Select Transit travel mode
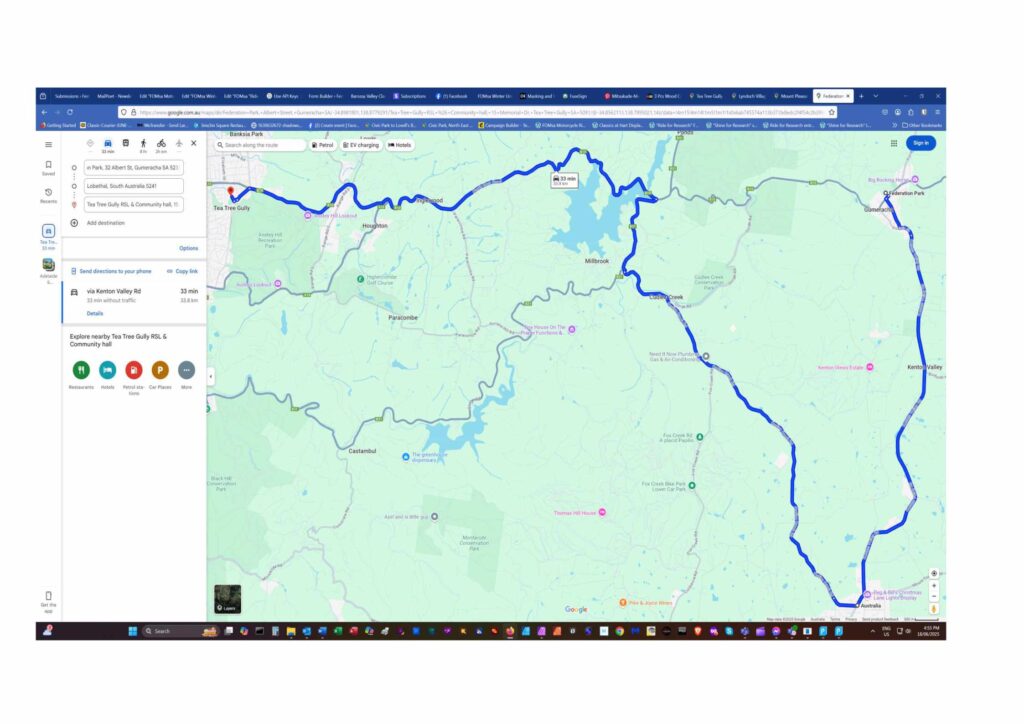Image resolution: width=1024 pixels, height=724 pixels. 126,144
